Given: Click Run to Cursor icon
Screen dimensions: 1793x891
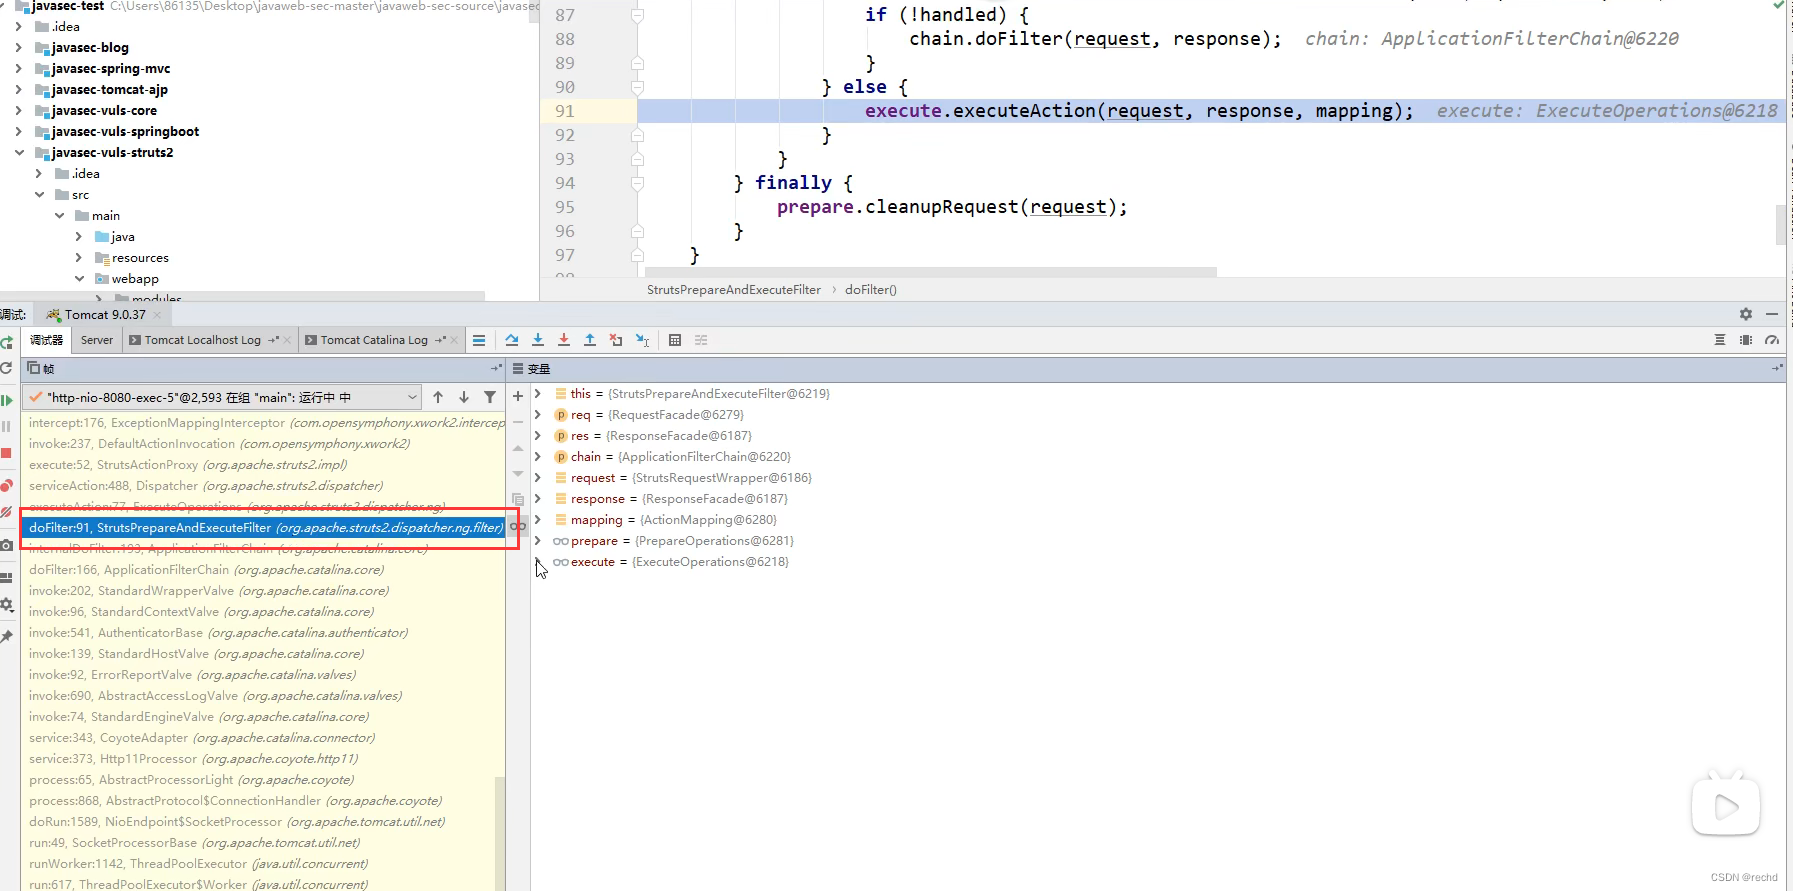Looking at the screenshot, I should (x=642, y=340).
